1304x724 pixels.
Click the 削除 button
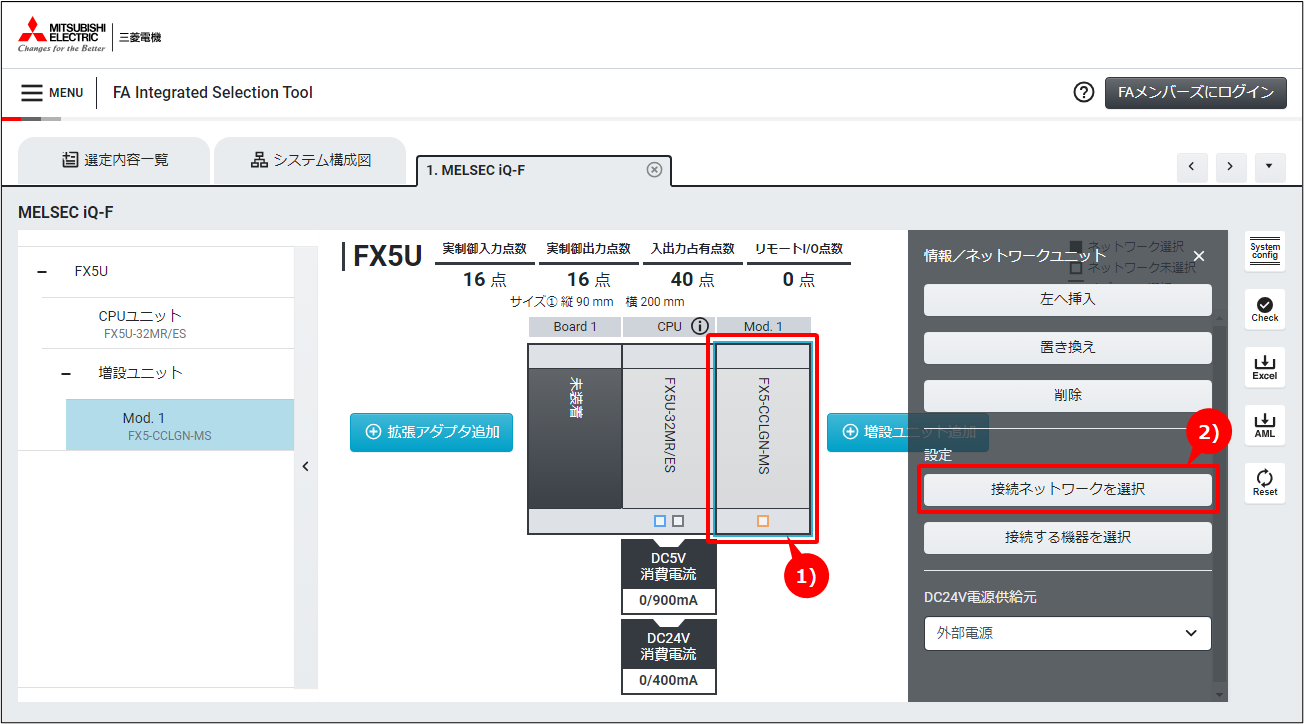pyautogui.click(x=1067, y=395)
